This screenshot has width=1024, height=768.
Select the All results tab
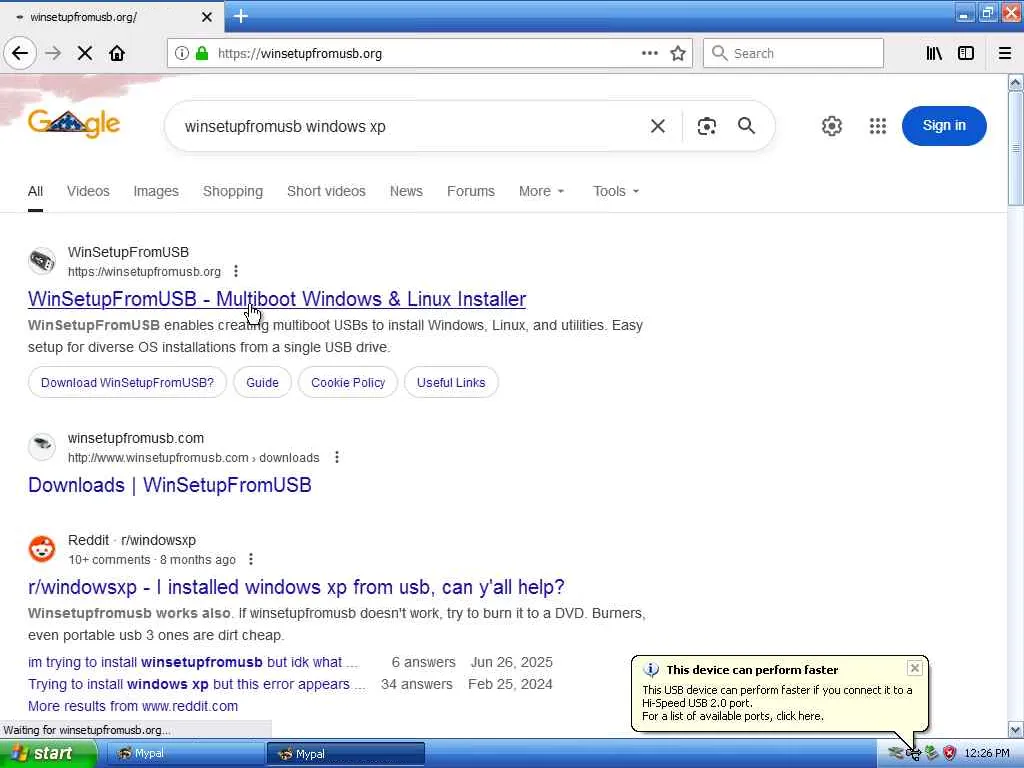(x=35, y=191)
